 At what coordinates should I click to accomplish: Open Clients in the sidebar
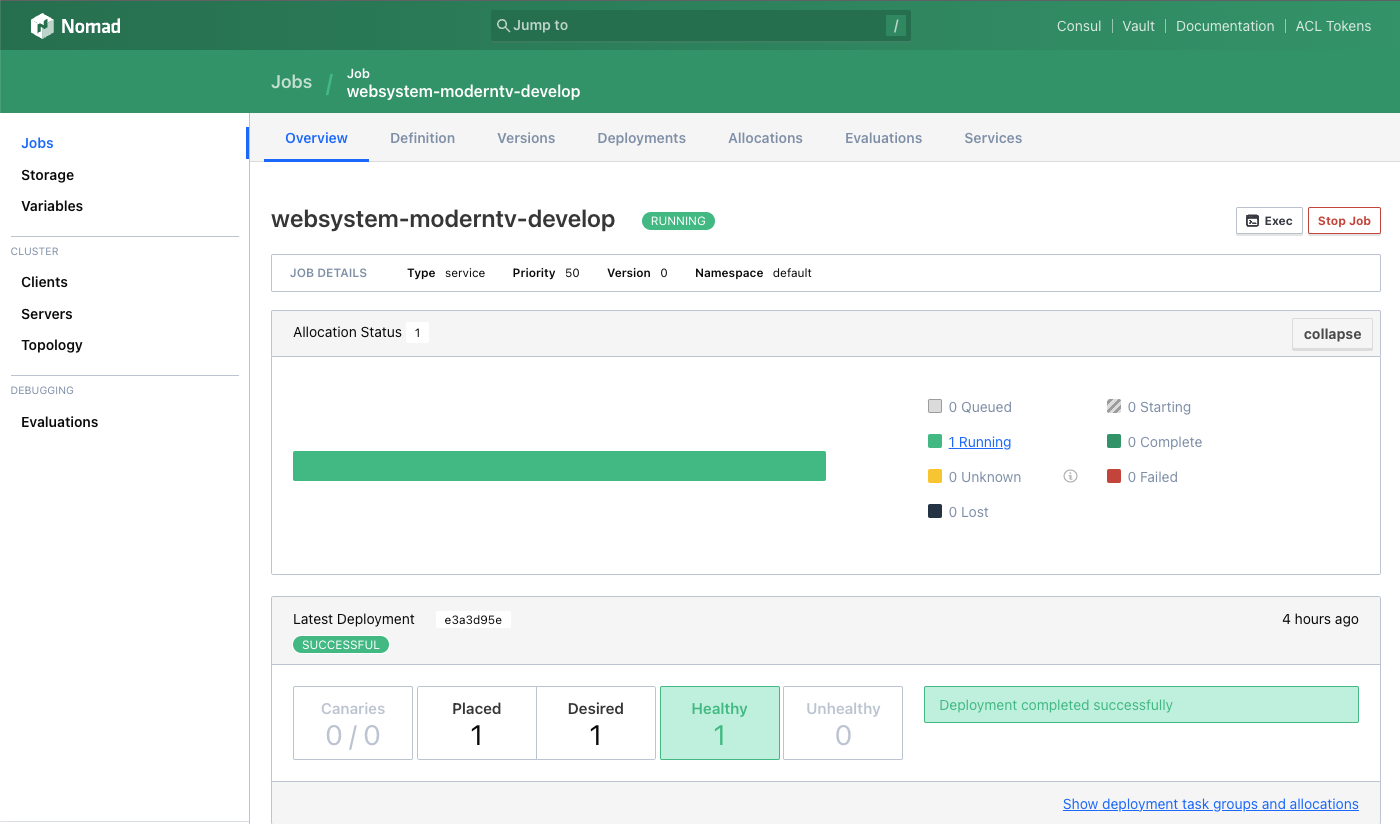pyautogui.click(x=44, y=282)
